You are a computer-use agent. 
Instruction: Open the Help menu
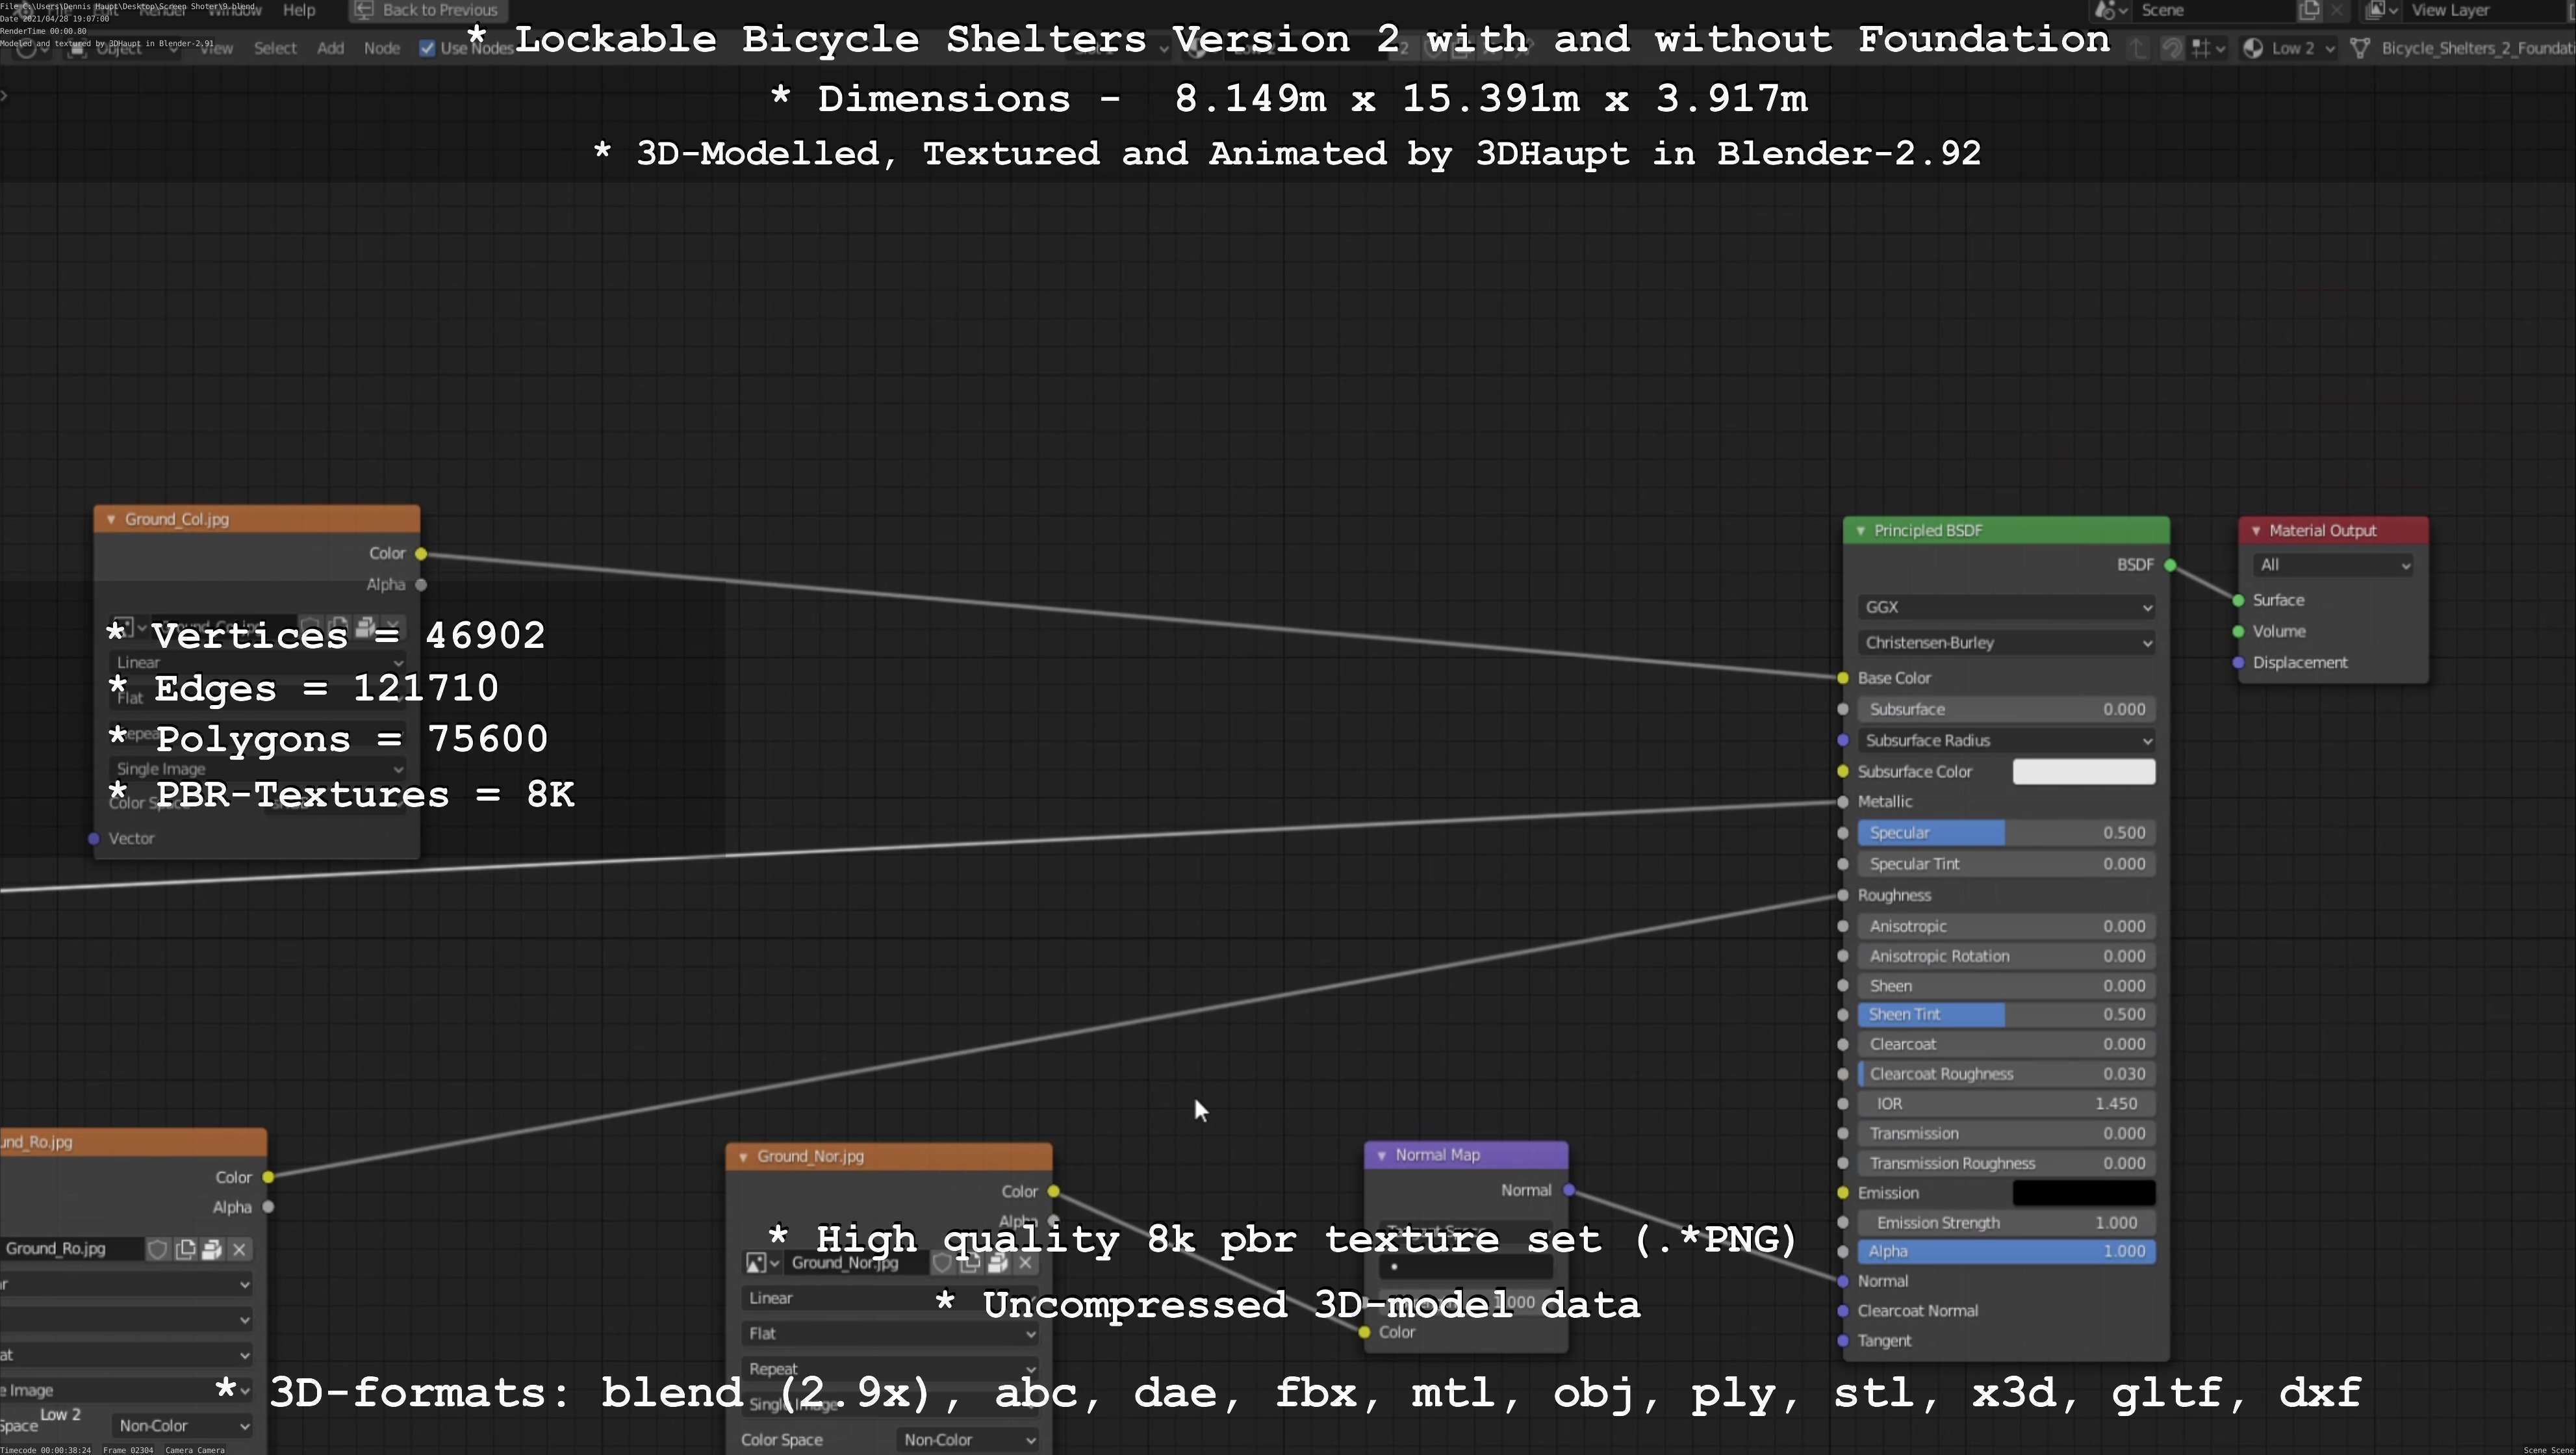click(x=299, y=10)
